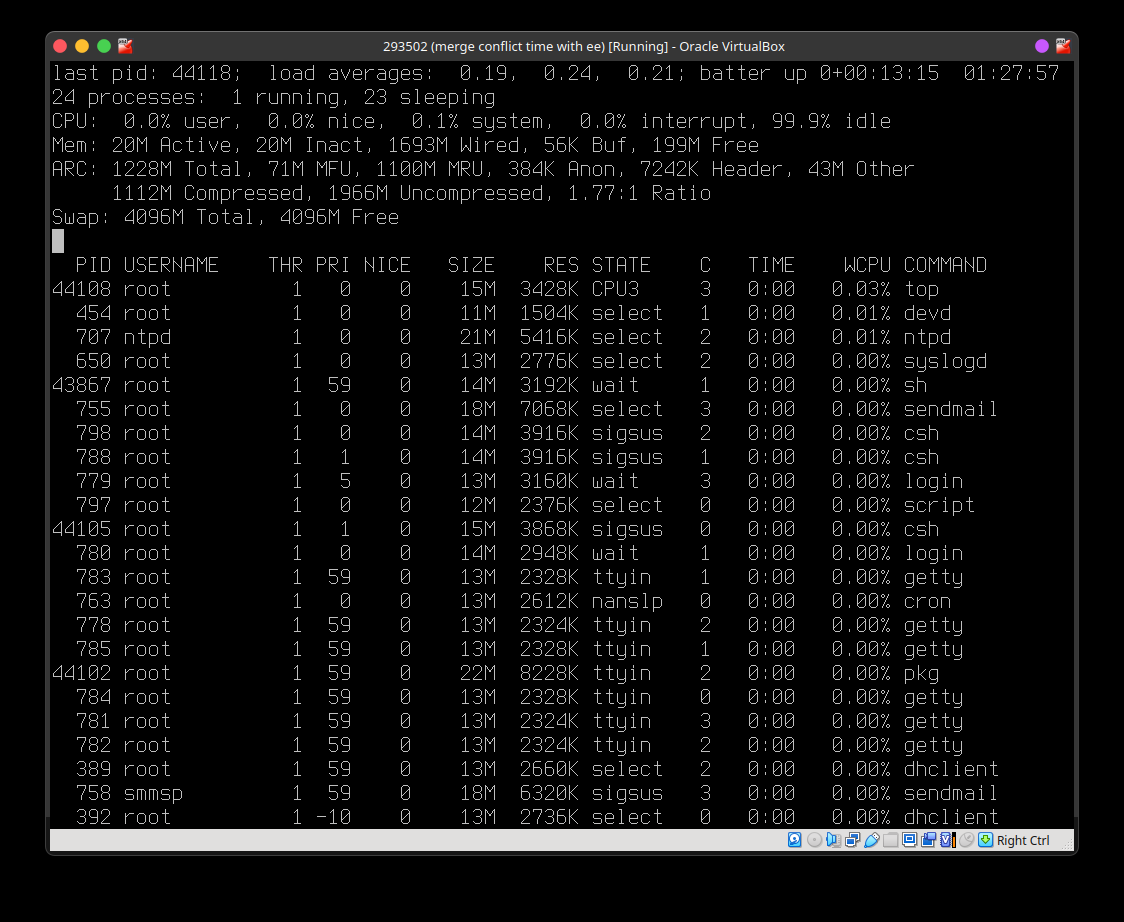The height and width of the screenshot is (922, 1124).
Task: Click the virtual display monitor icon
Action: pyautogui.click(x=909, y=840)
